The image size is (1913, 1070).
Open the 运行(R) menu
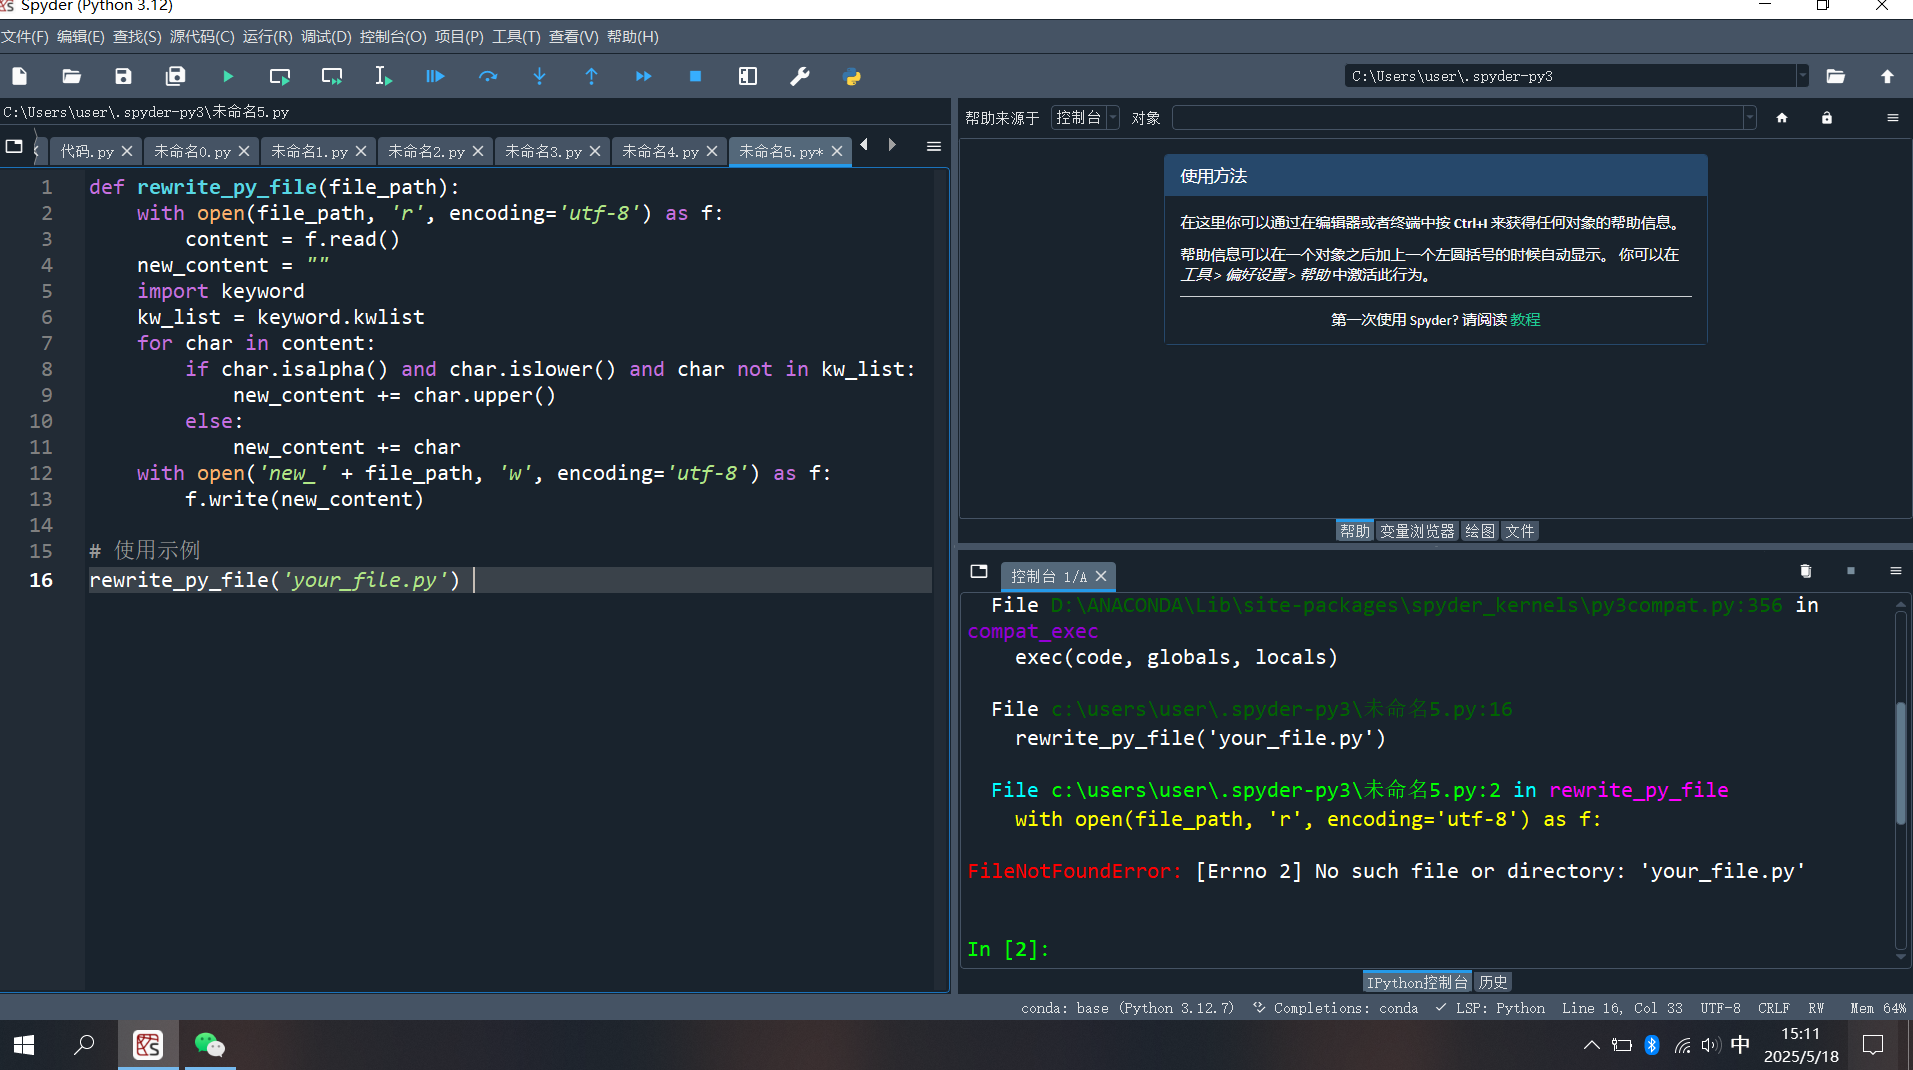click(x=267, y=37)
